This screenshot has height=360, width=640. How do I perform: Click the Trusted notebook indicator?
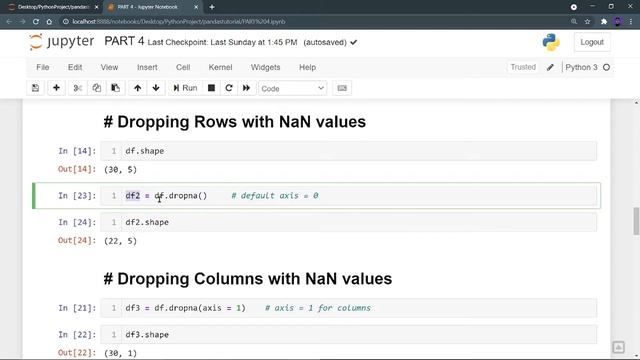coord(523,67)
